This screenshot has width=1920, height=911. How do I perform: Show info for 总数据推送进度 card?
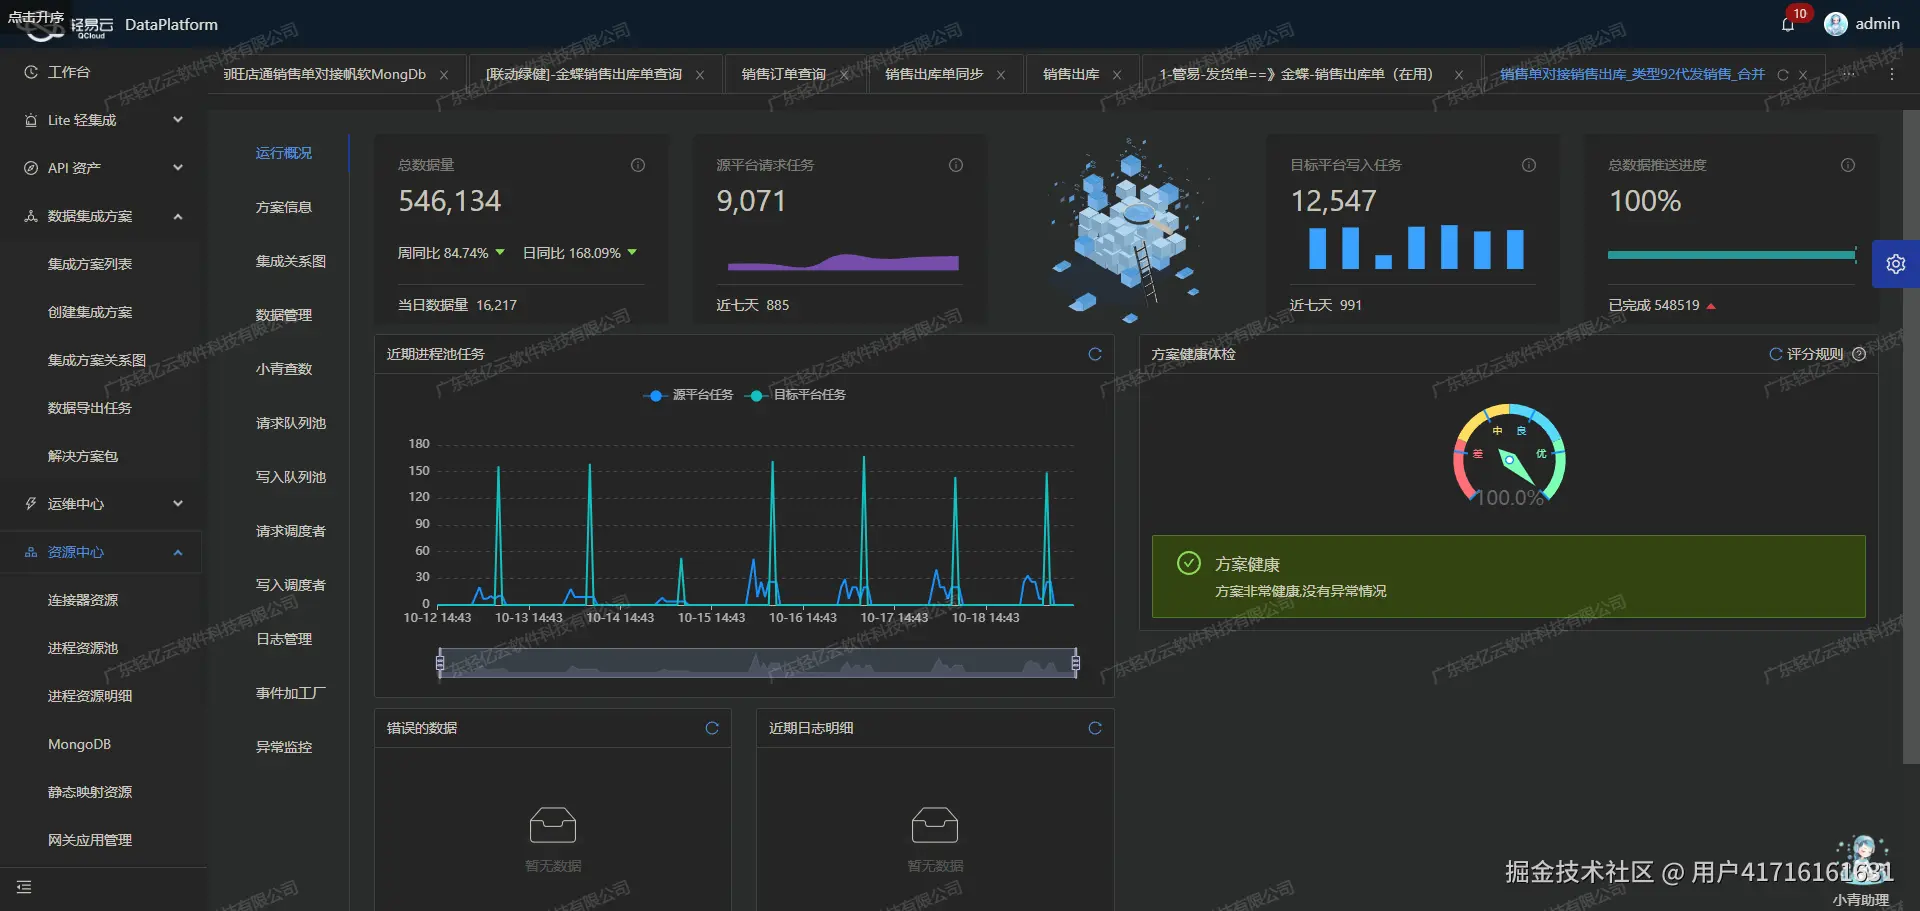(1848, 165)
